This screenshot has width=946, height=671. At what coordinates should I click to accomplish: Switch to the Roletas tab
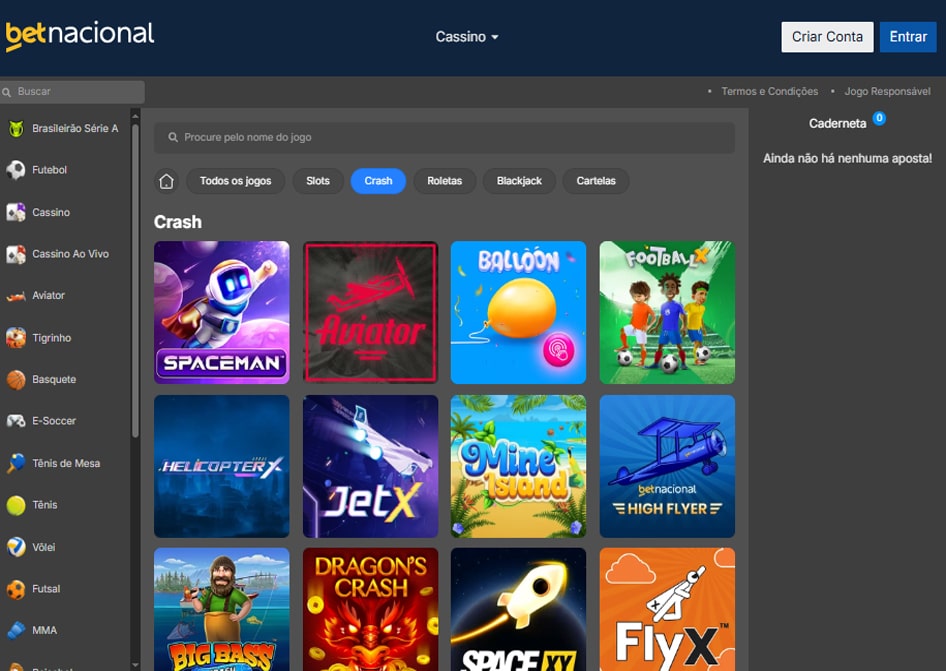tap(445, 181)
